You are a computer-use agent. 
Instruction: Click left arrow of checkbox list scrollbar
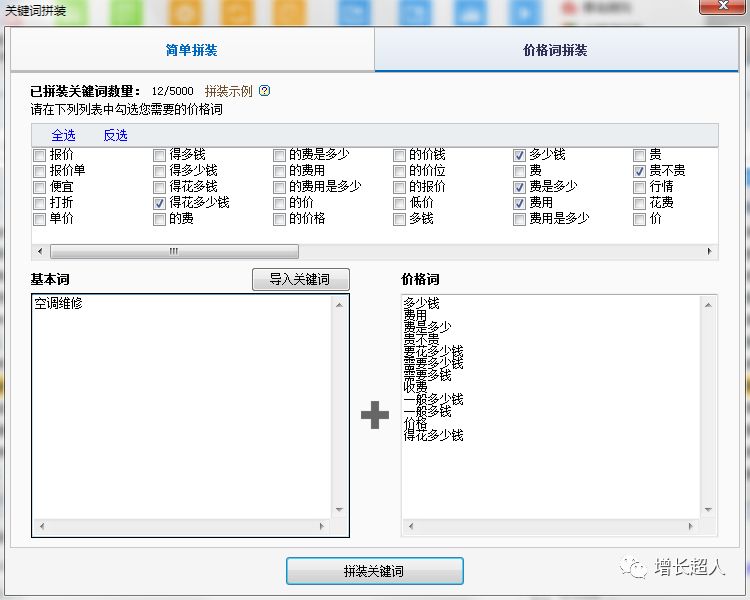[40, 252]
